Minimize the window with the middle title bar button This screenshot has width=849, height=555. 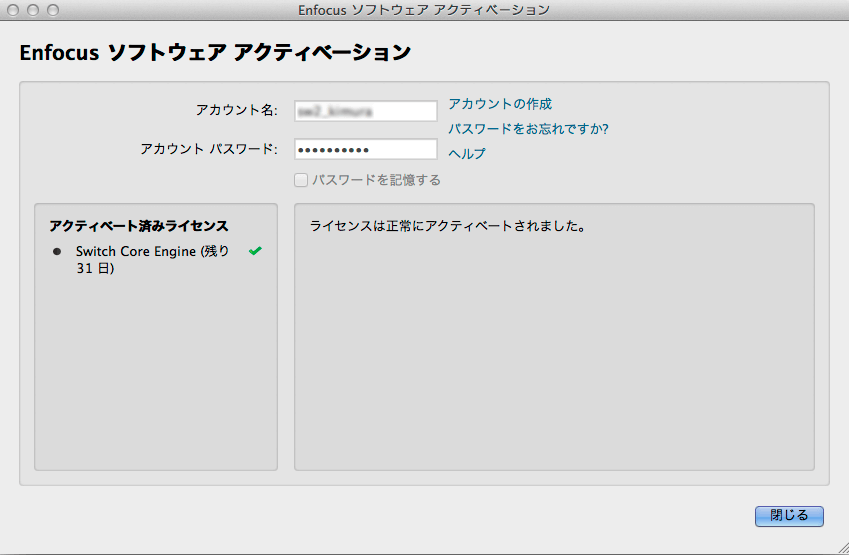click(33, 10)
